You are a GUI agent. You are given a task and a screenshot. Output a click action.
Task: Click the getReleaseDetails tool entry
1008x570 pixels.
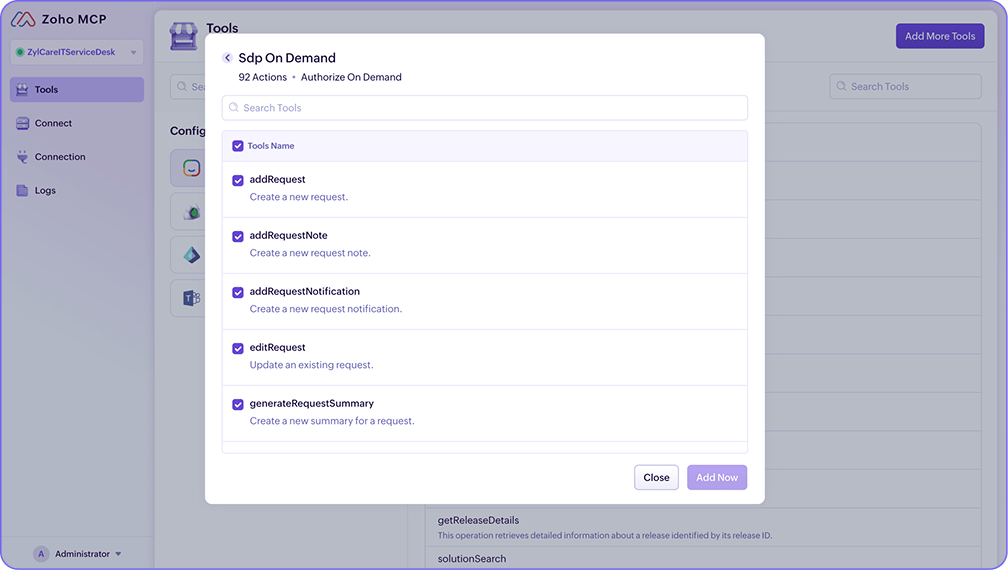tap(703, 527)
